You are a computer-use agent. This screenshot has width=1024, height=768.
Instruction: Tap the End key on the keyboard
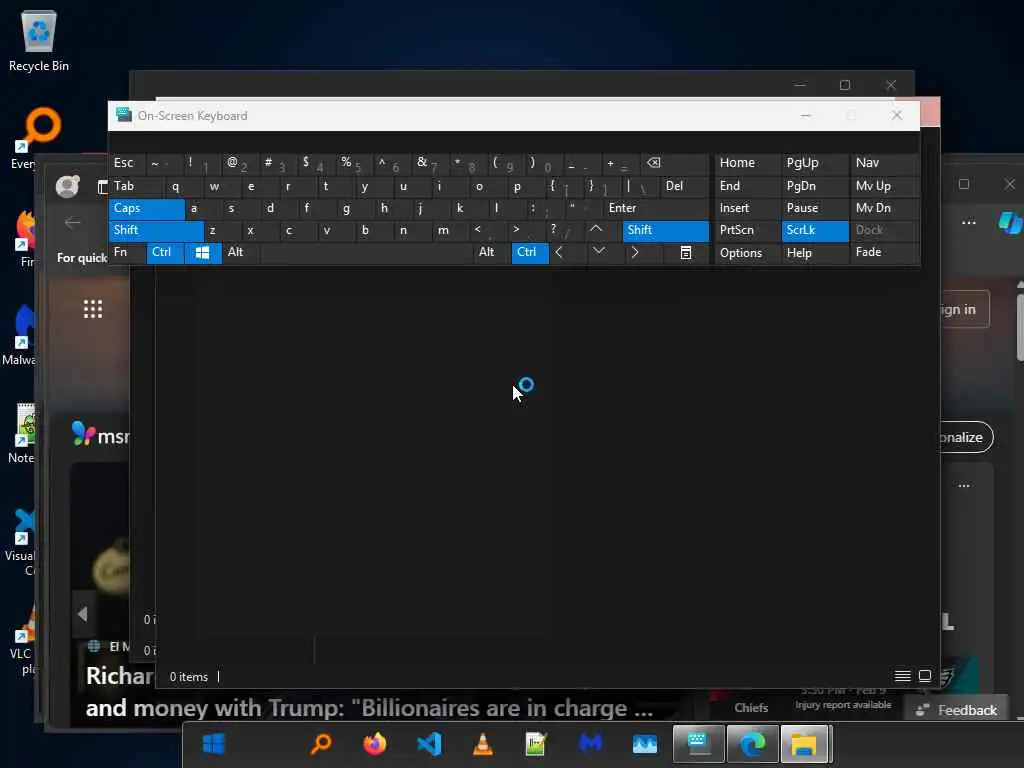(747, 187)
